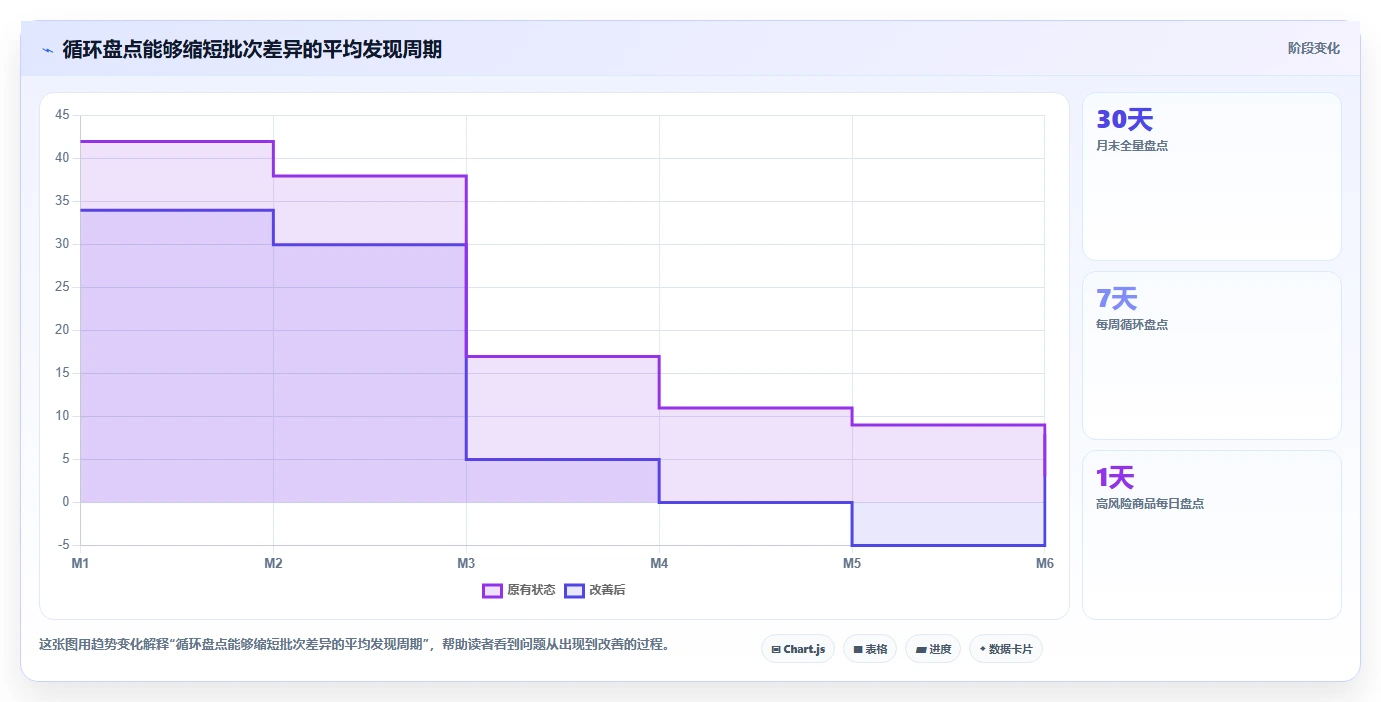Viewport: 1381px width, 702px height.
Task: Click the icon in the Chart.js tag
Action: coord(776,650)
